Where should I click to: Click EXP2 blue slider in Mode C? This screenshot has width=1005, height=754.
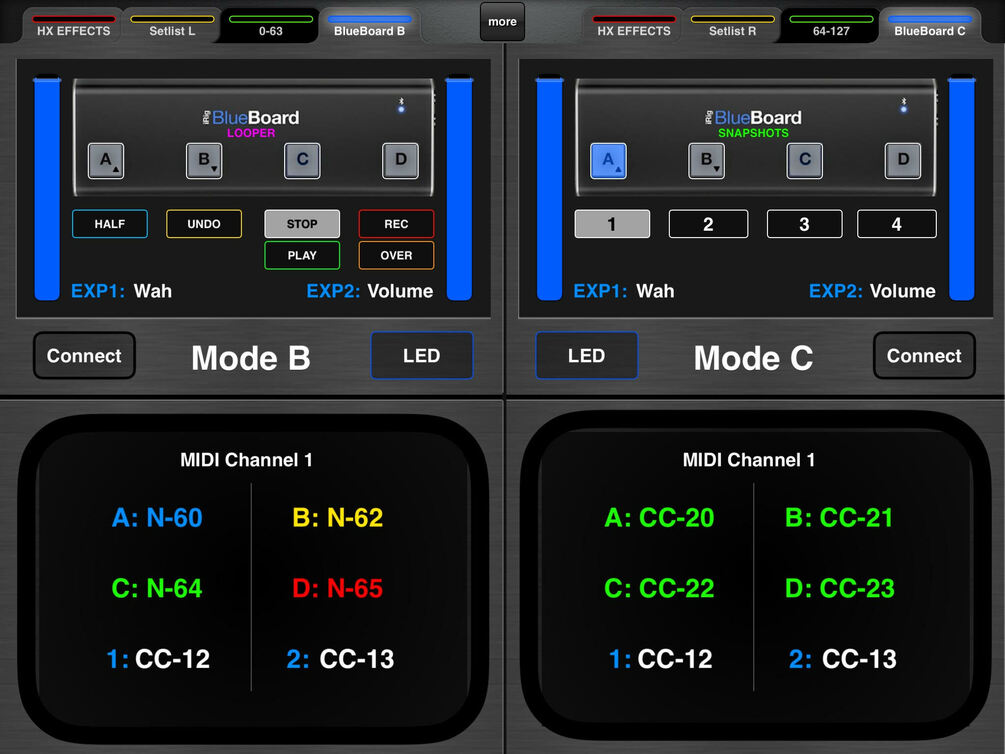click(961, 188)
